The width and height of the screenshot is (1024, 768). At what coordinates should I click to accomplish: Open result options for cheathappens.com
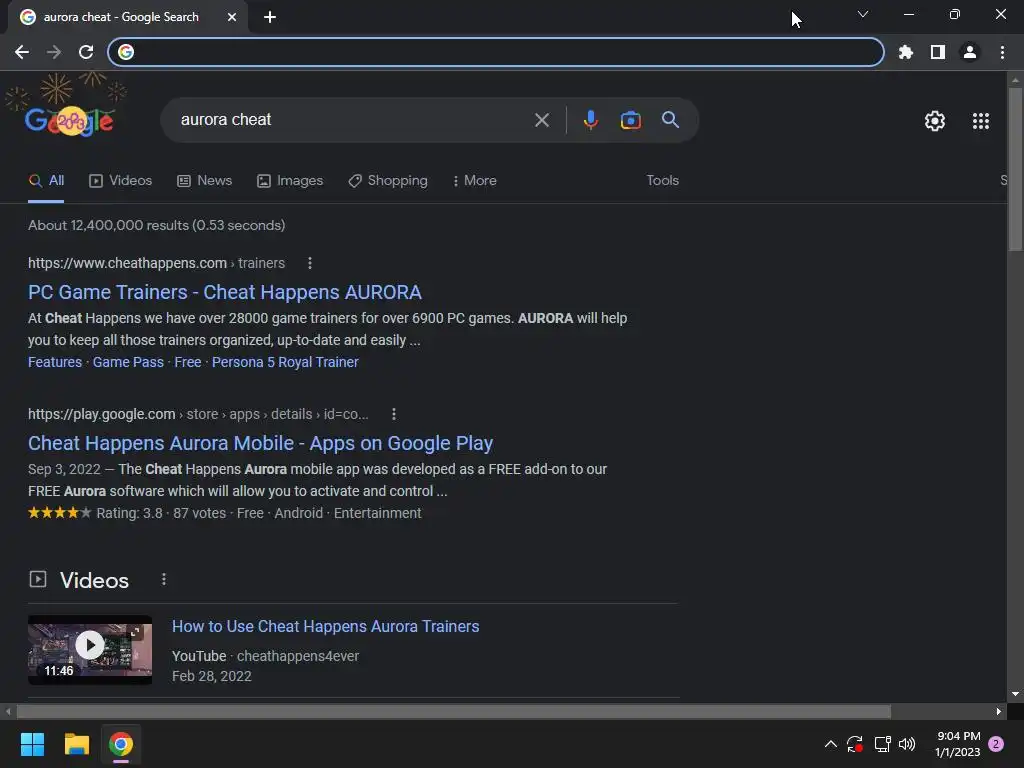[x=310, y=263]
